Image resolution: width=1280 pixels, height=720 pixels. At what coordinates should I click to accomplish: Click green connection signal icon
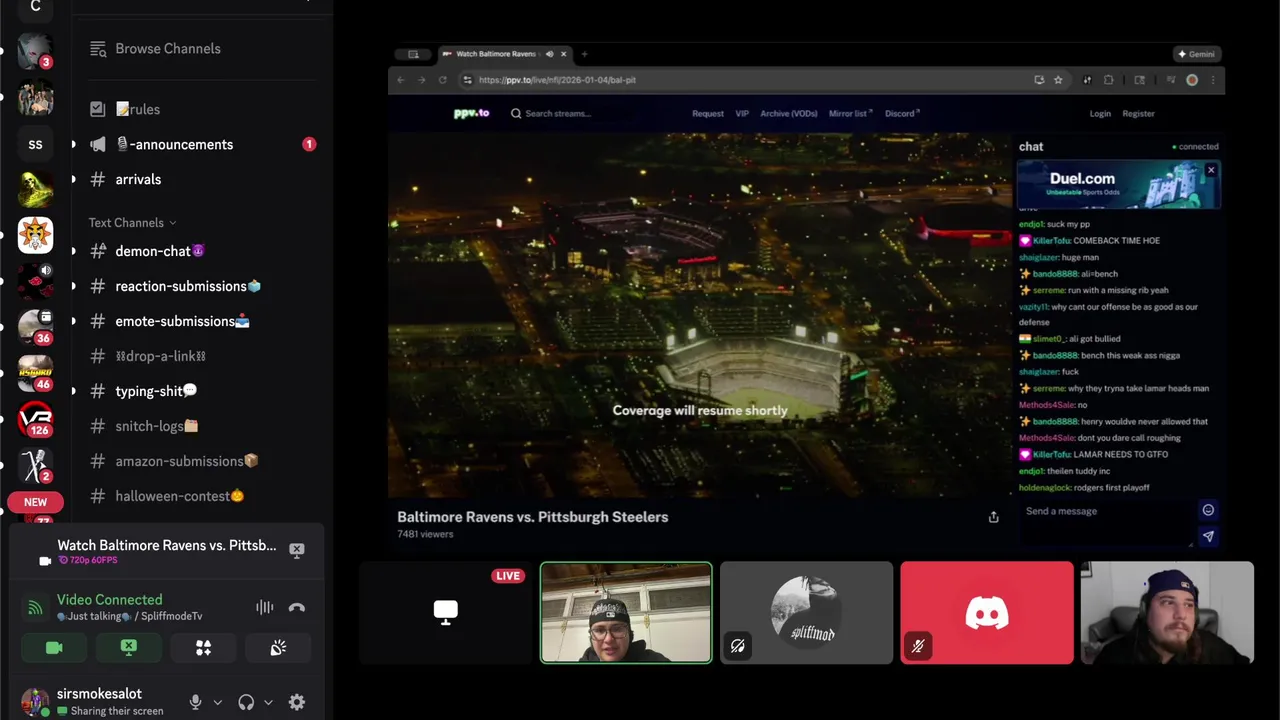(35, 607)
